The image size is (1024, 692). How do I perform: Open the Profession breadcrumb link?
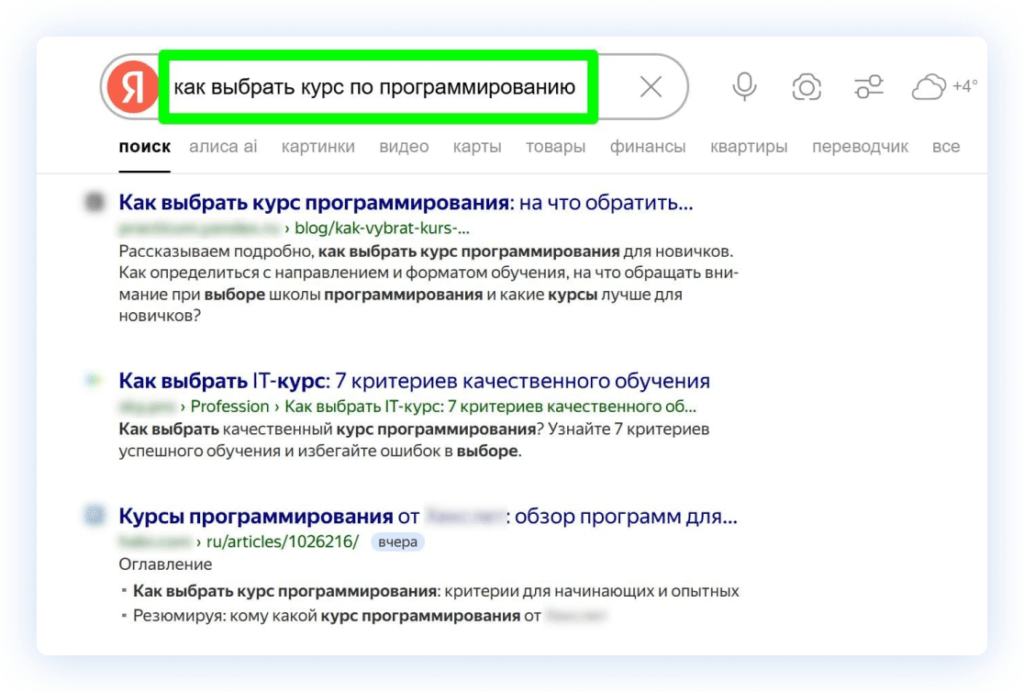pos(229,407)
